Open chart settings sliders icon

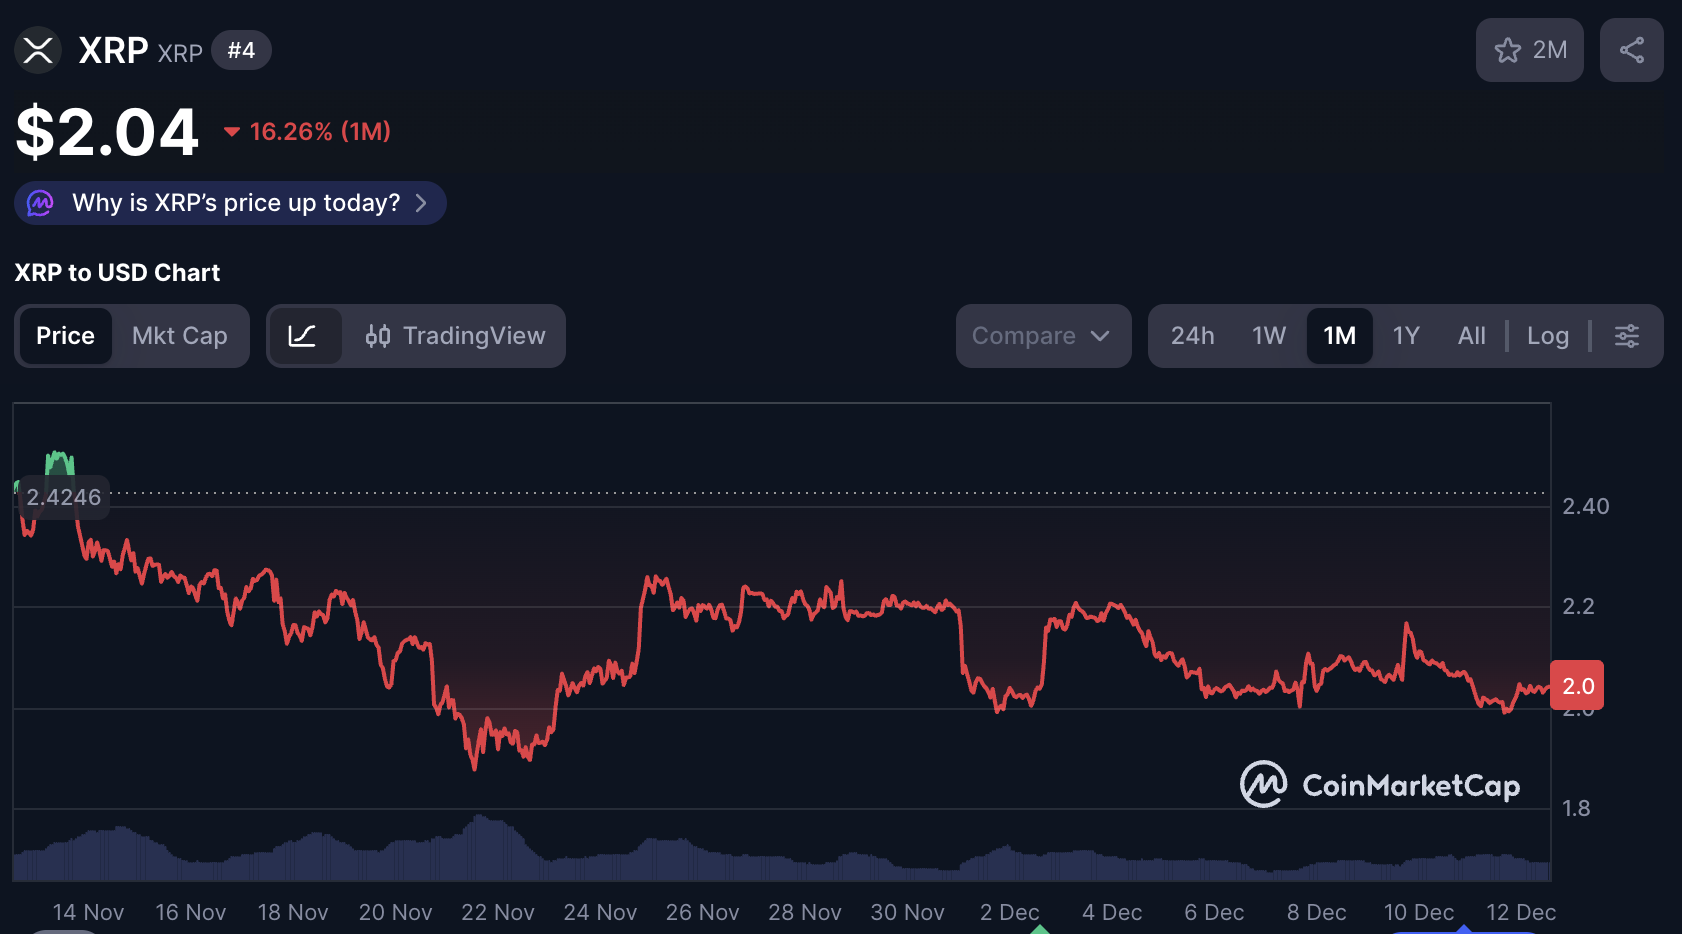click(x=1626, y=336)
